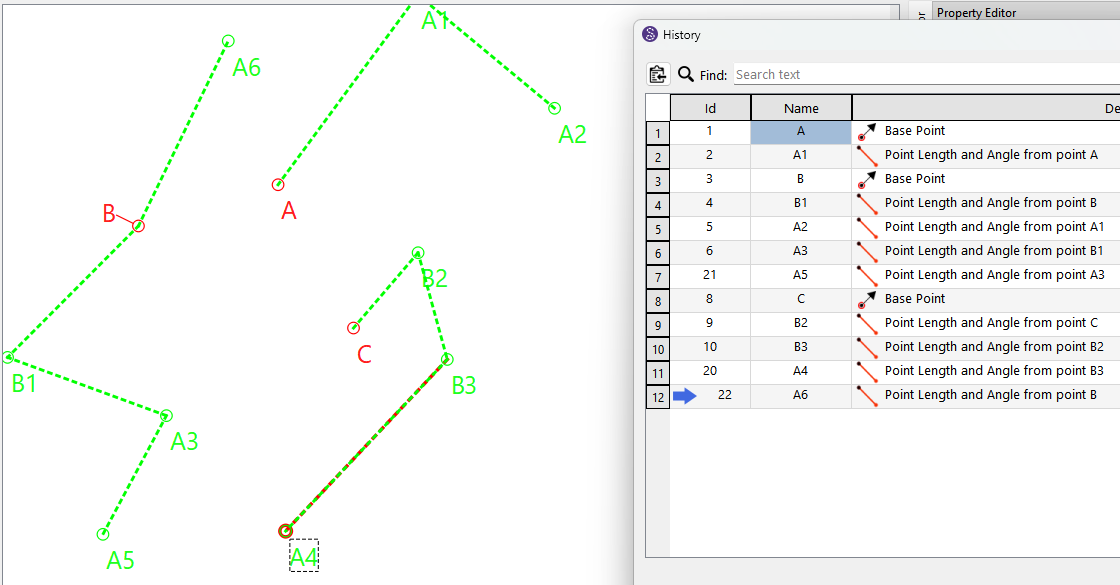Sort by the Id column header
This screenshot has width=1120, height=585.
710,108
